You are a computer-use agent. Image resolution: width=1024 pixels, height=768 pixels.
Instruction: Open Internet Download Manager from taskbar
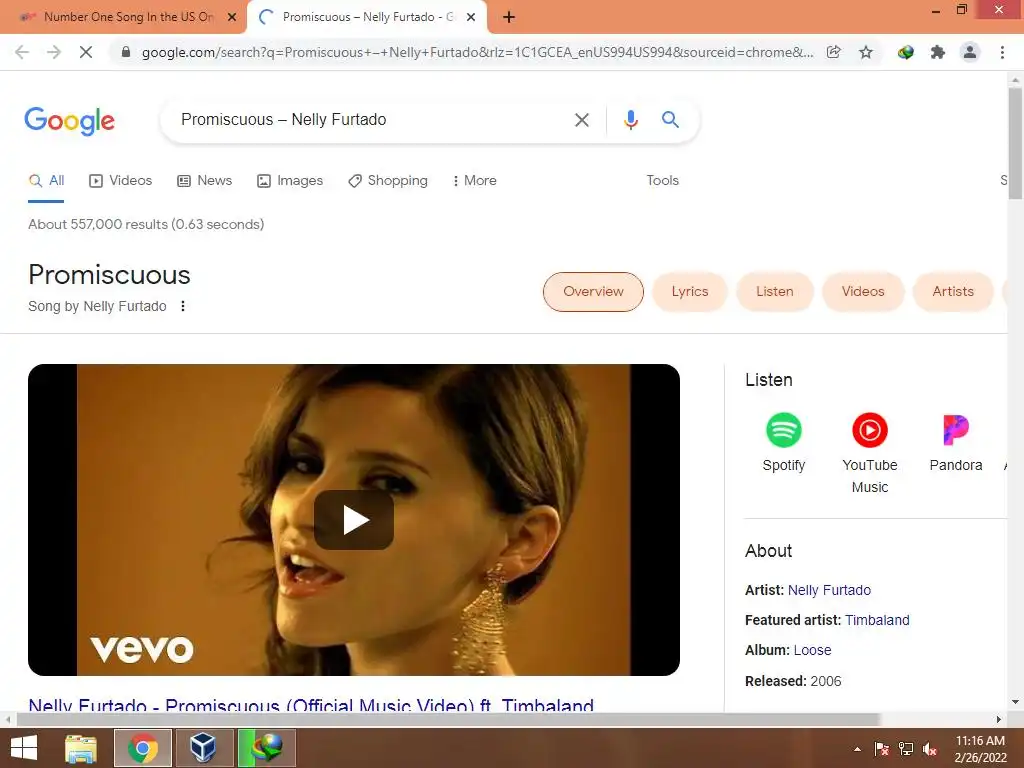click(266, 748)
